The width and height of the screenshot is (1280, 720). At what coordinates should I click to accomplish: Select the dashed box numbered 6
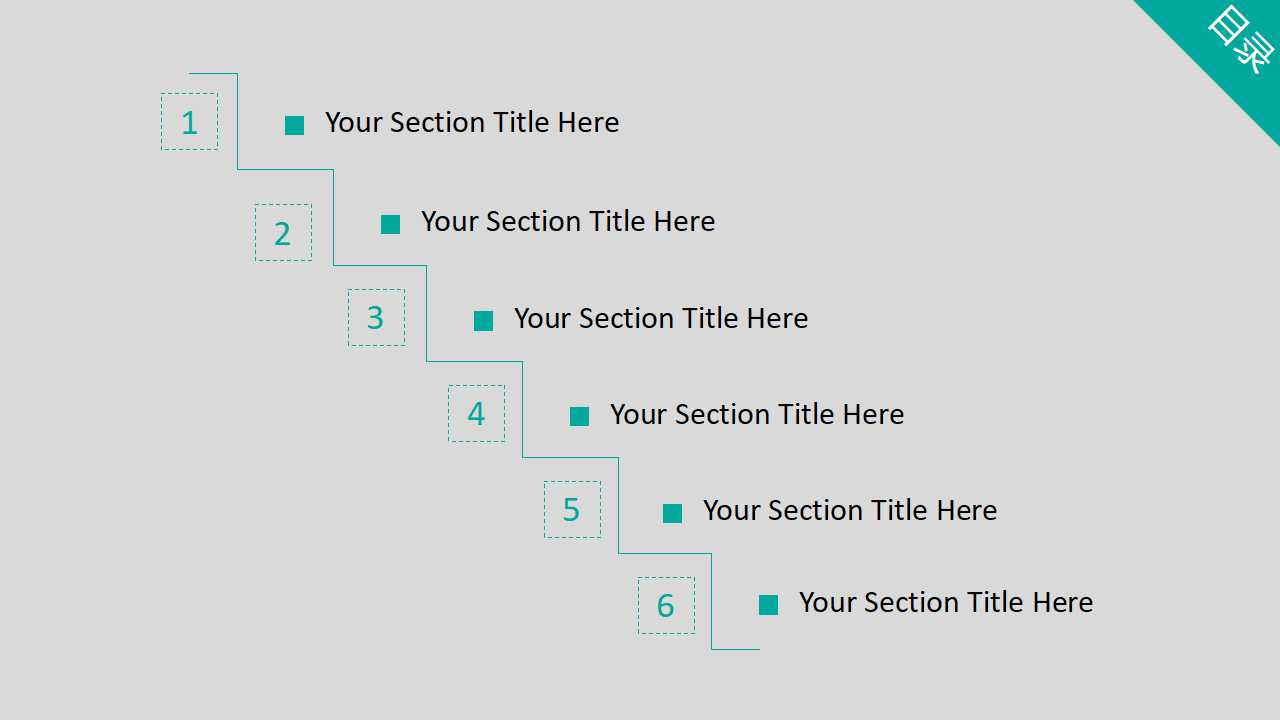[666, 605]
